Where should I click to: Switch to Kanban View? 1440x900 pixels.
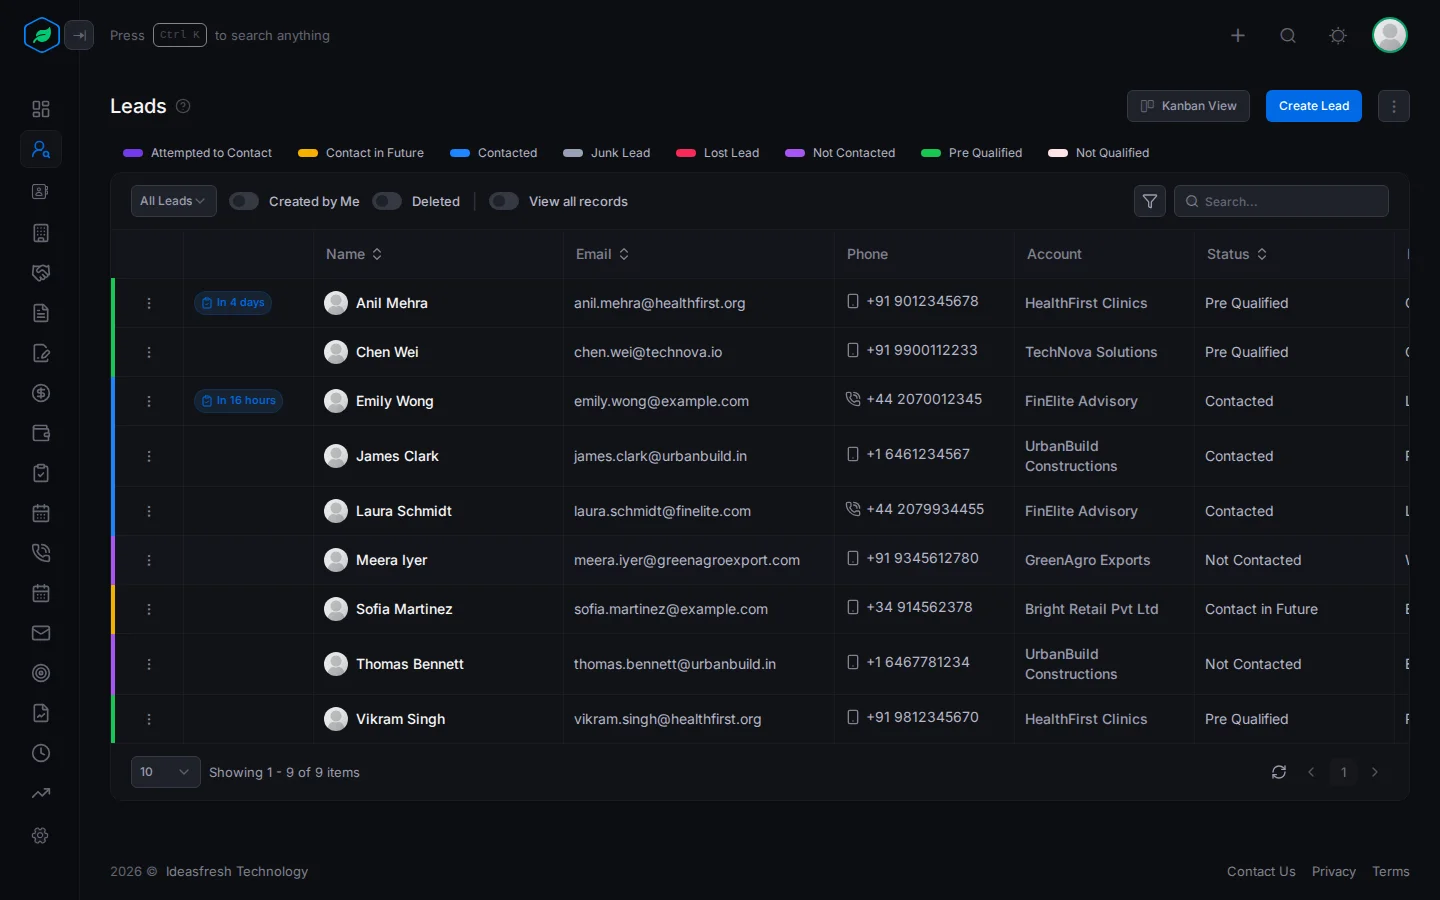pos(1188,106)
